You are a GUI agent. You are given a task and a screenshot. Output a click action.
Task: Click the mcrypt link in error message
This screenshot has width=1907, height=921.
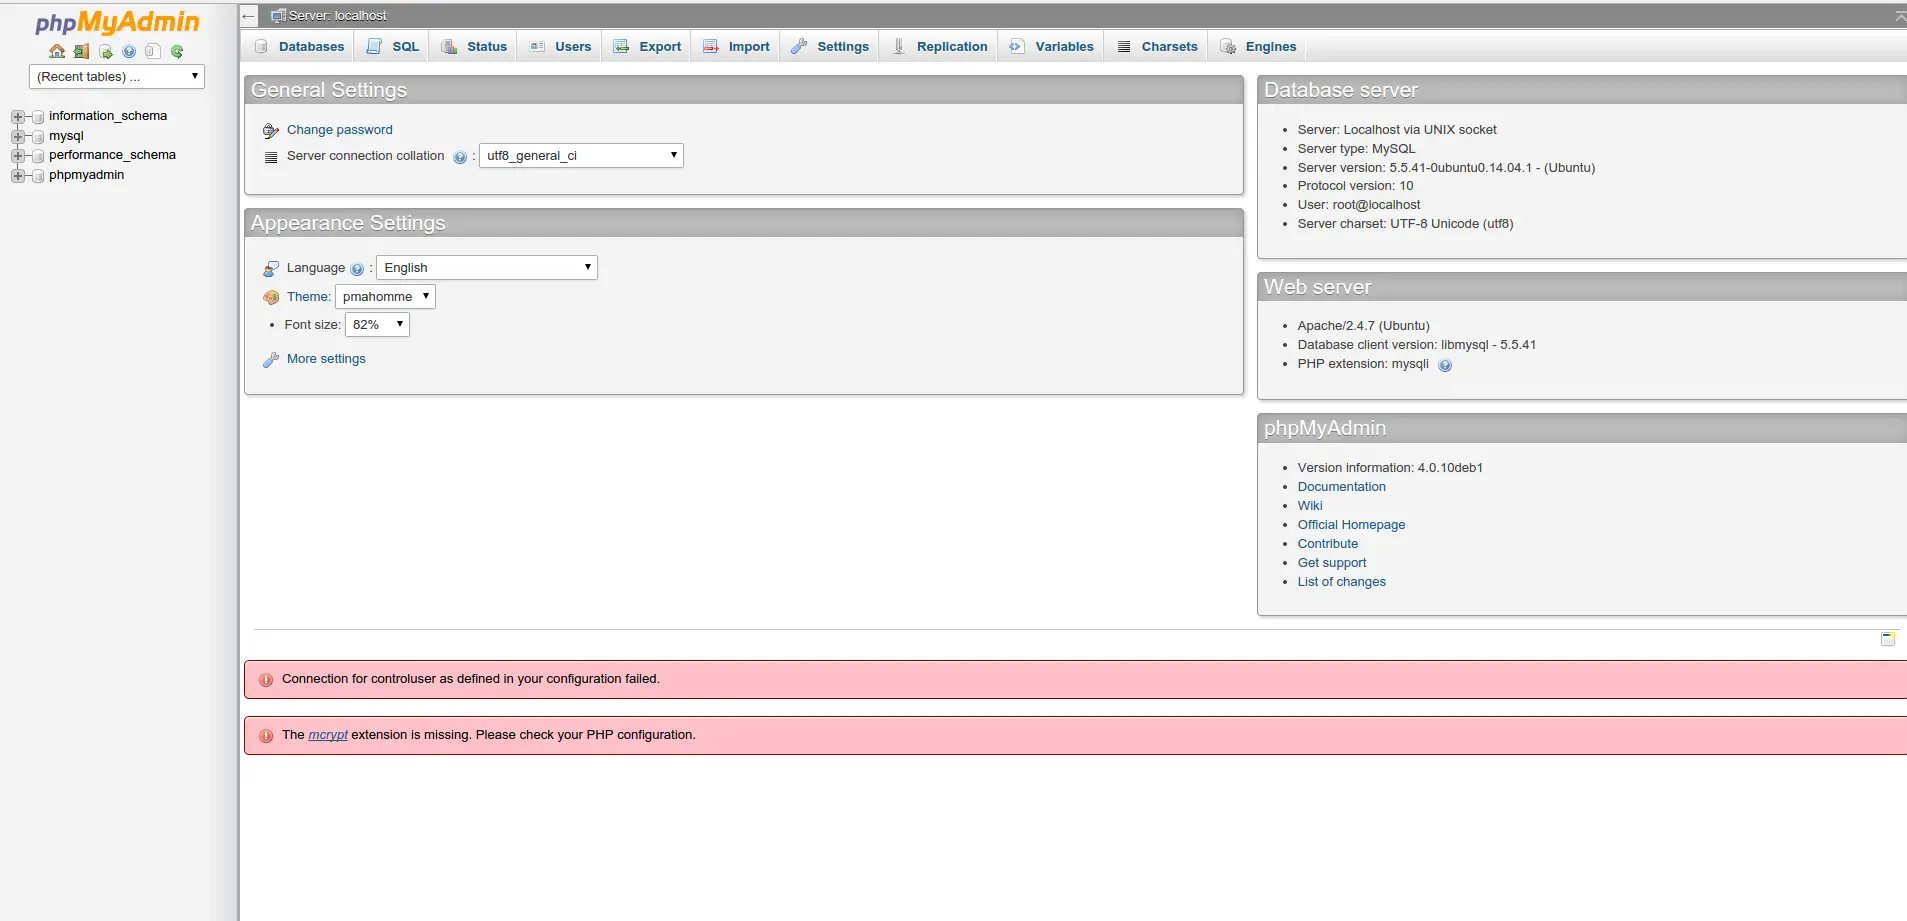click(x=328, y=735)
